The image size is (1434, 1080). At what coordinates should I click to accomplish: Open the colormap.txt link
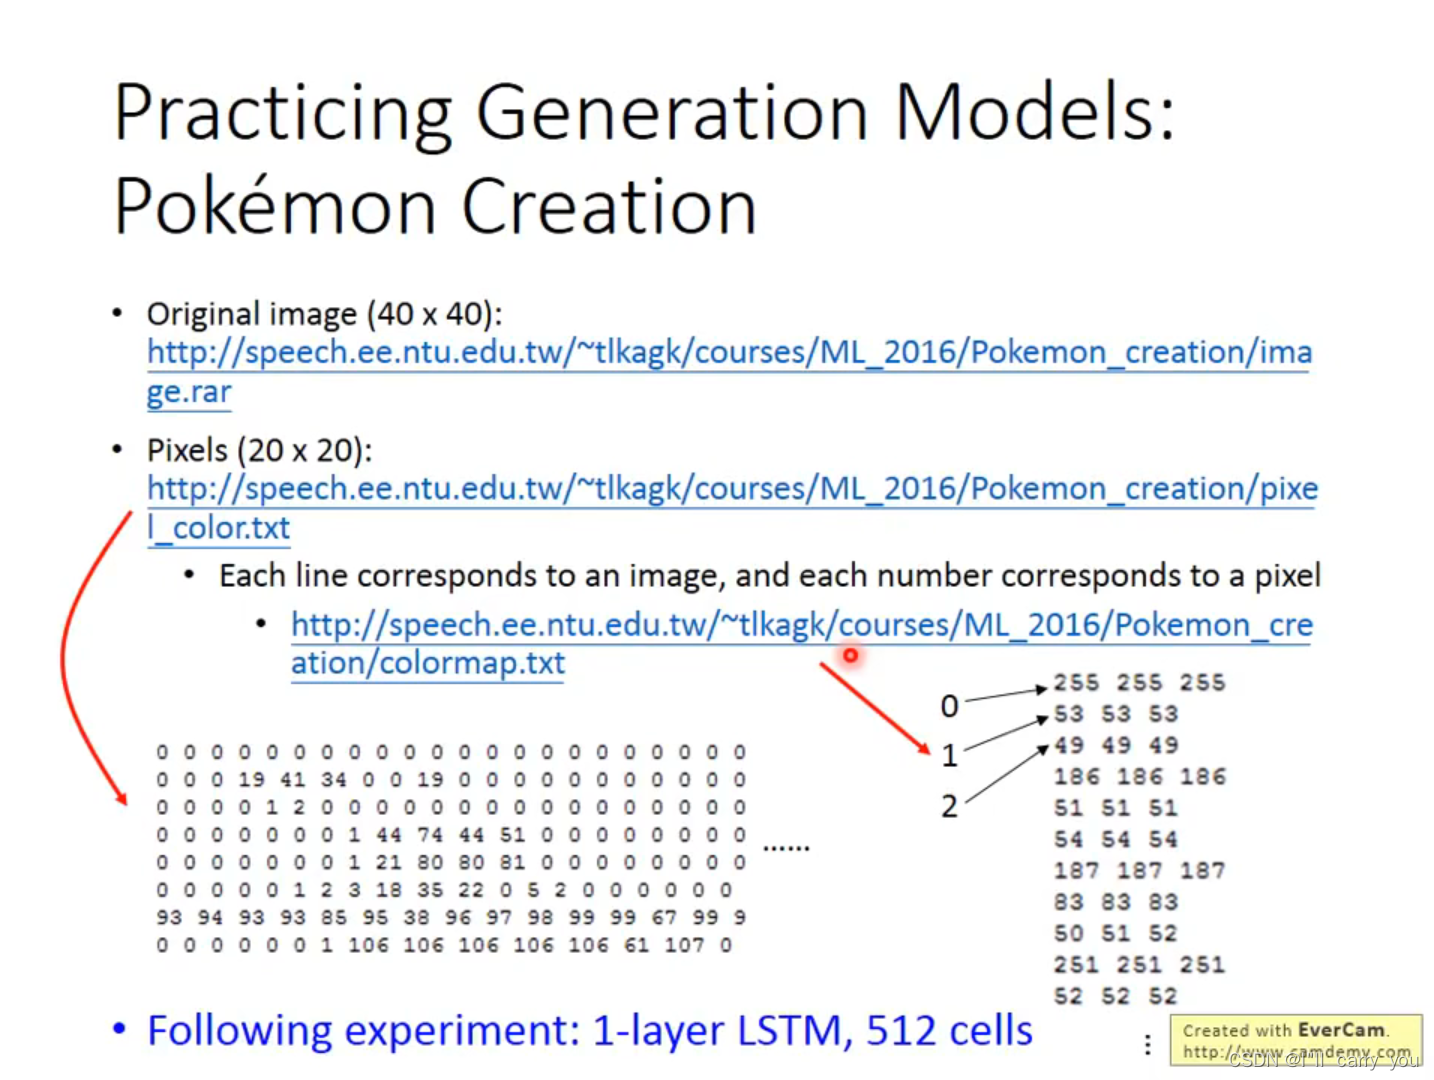pyautogui.click(x=801, y=643)
